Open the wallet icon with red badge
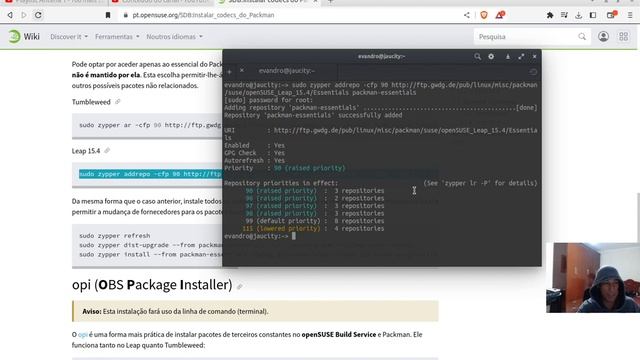This screenshot has height=360, width=640. tap(611, 15)
